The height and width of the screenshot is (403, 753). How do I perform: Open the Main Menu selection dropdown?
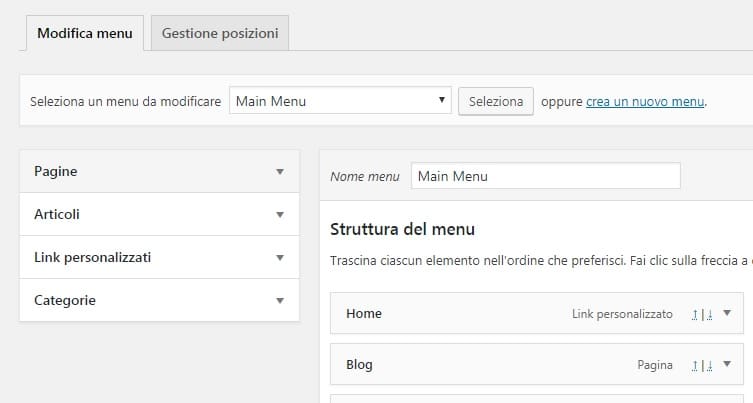[x=340, y=100]
